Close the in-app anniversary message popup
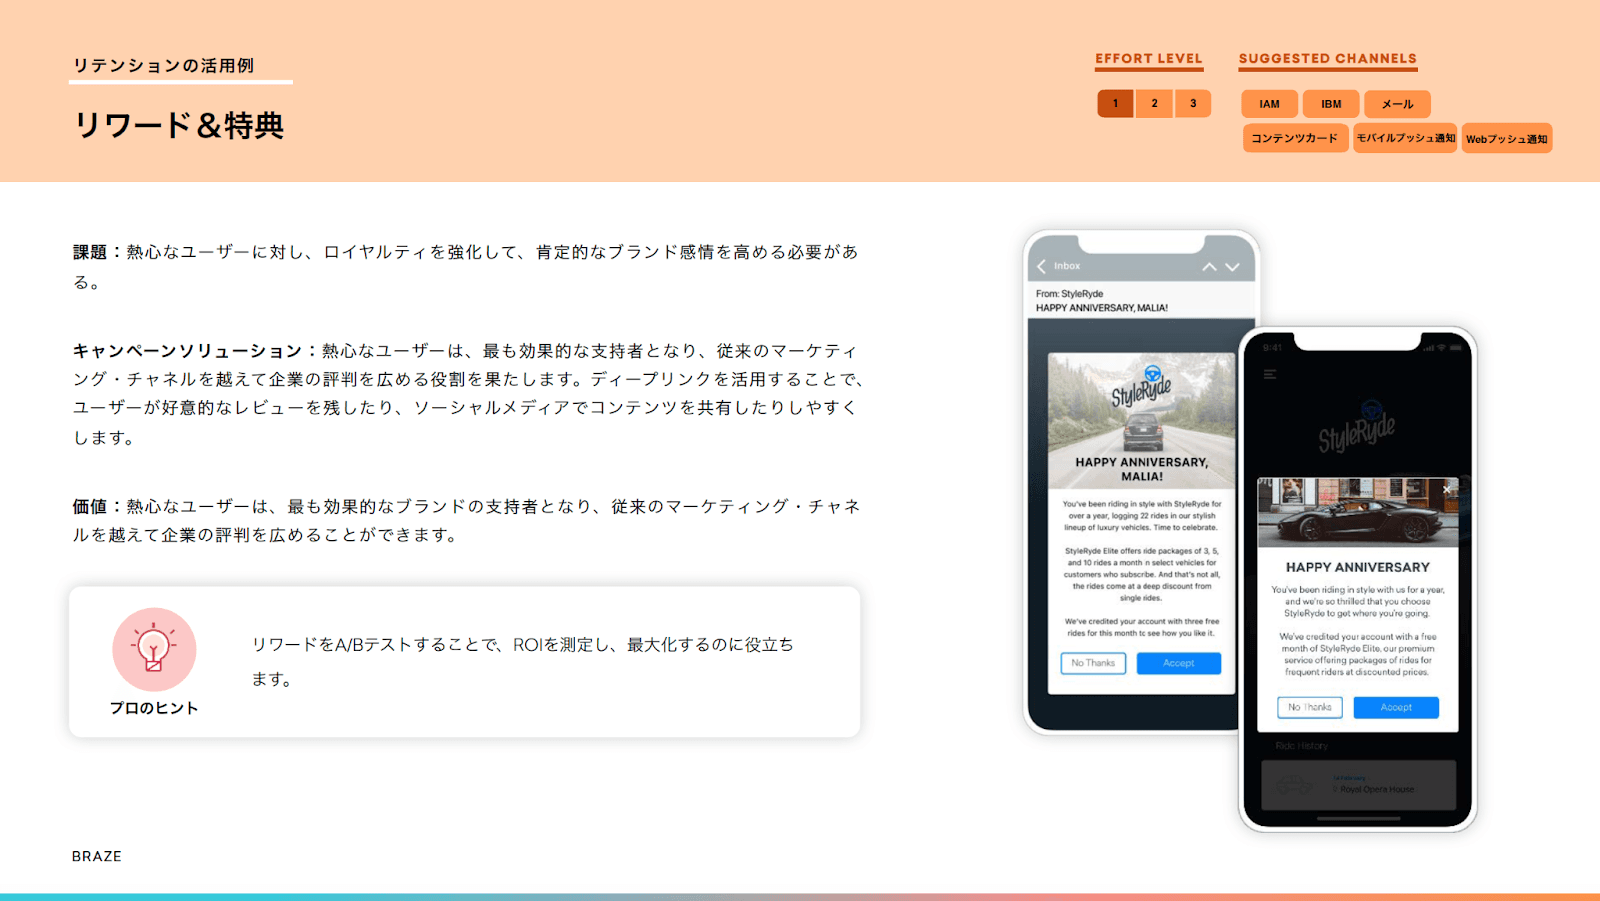Image resolution: width=1600 pixels, height=901 pixels. (1447, 489)
